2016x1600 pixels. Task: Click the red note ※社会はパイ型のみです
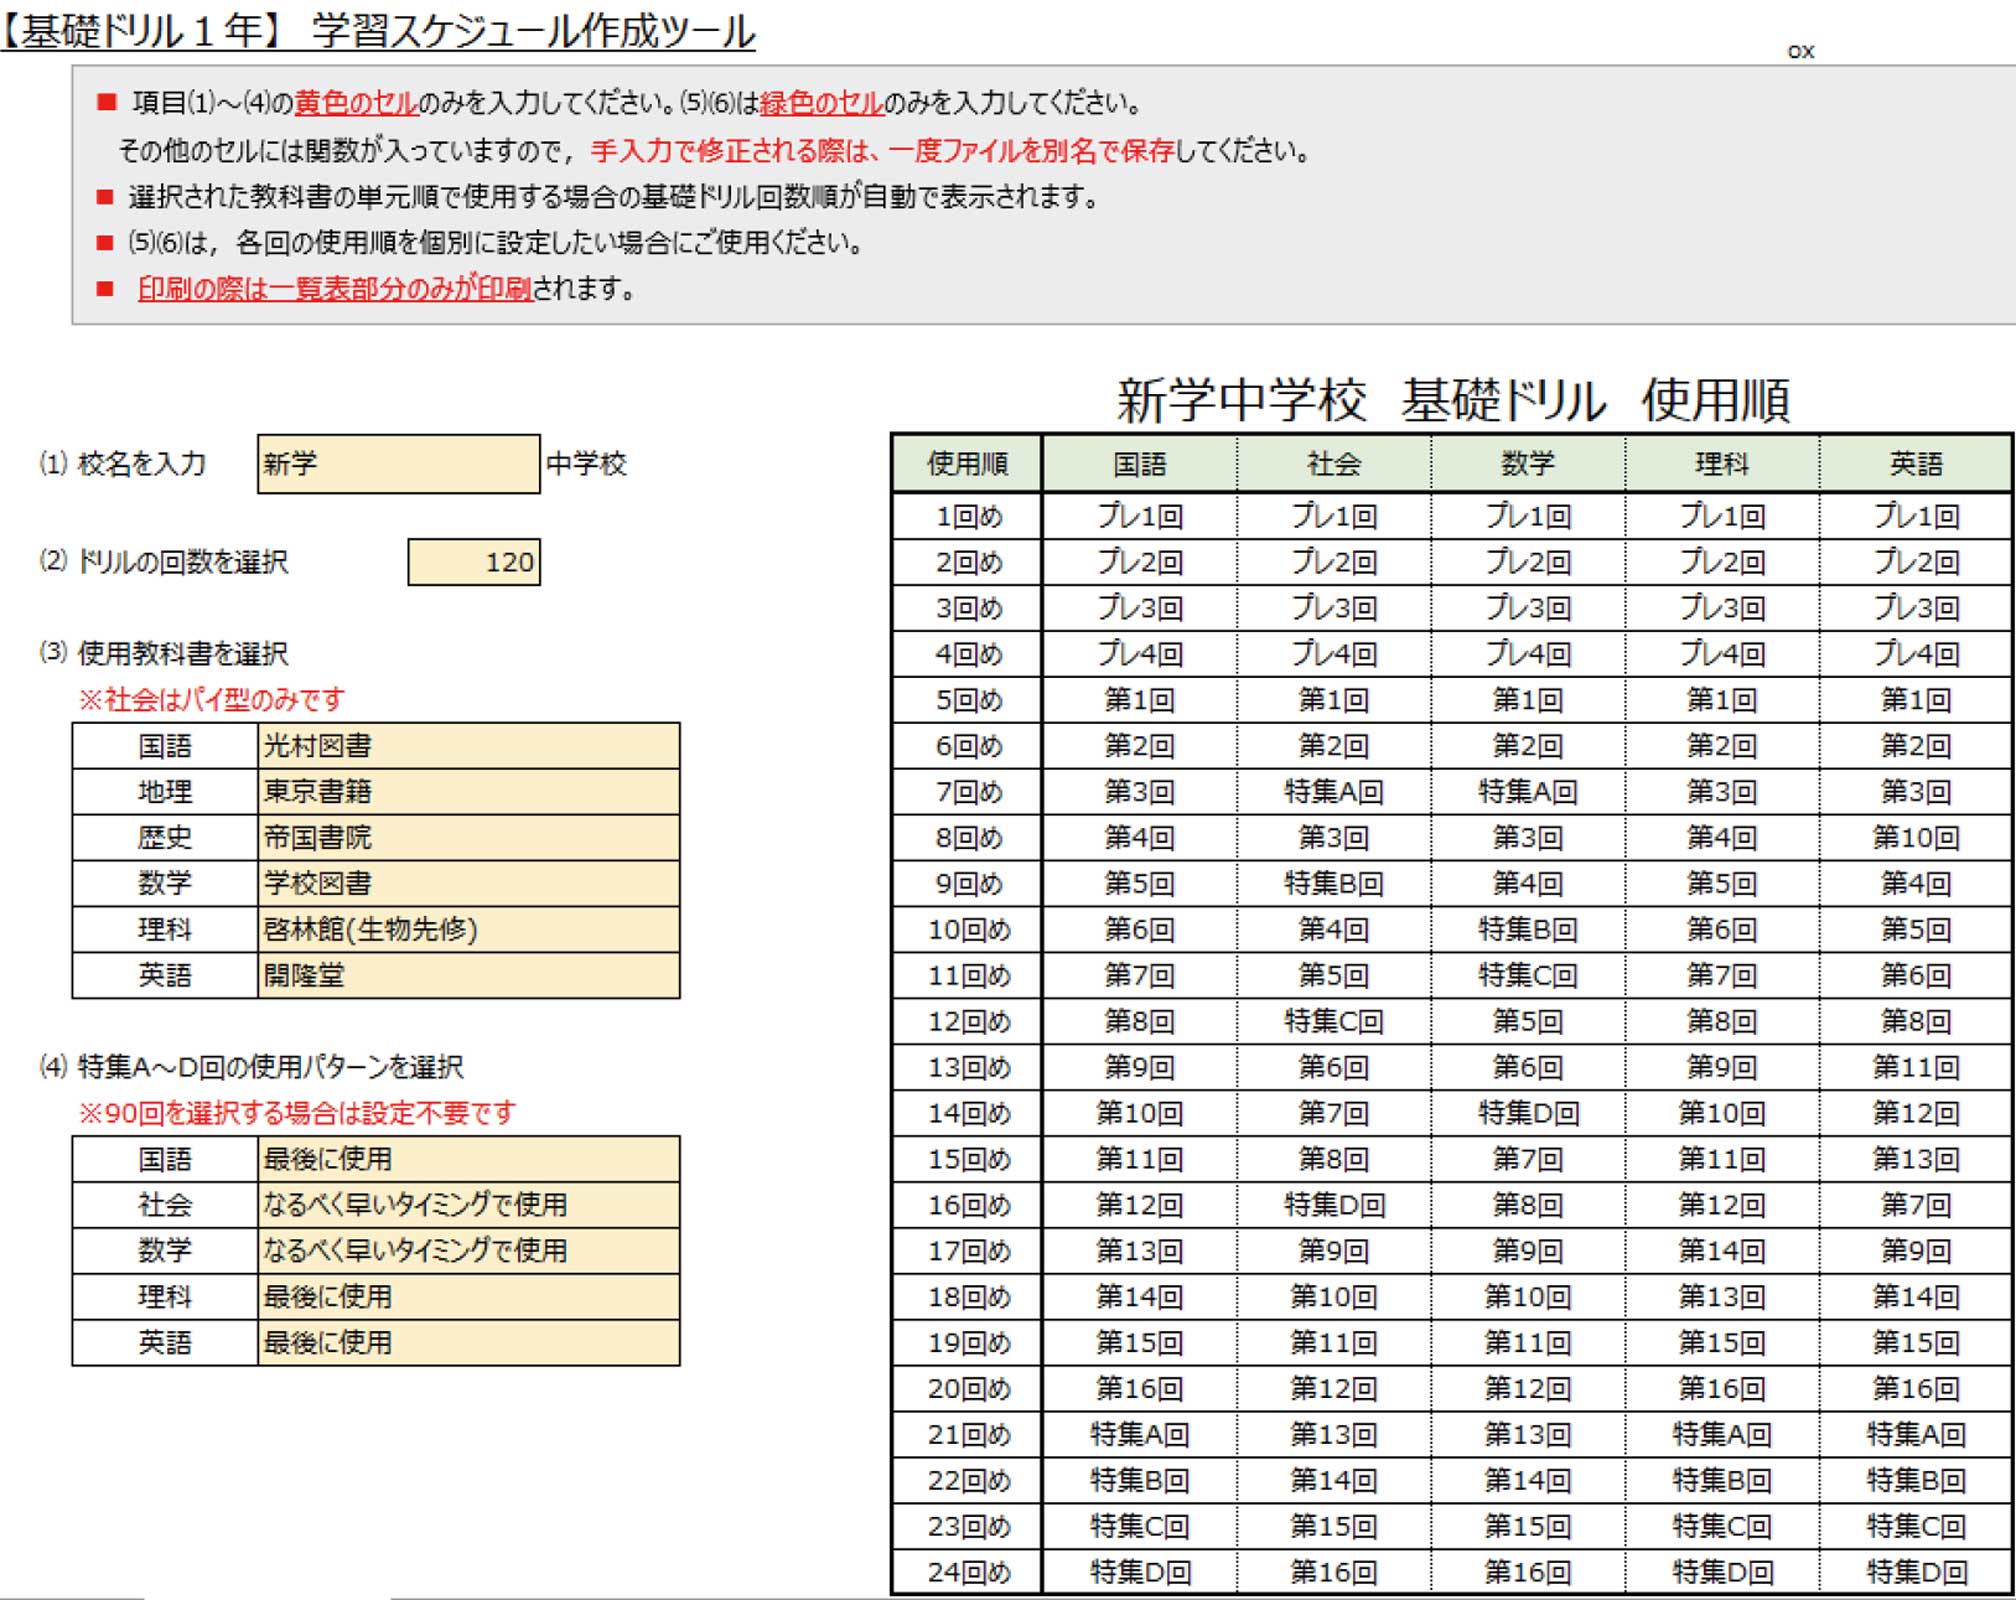211,700
